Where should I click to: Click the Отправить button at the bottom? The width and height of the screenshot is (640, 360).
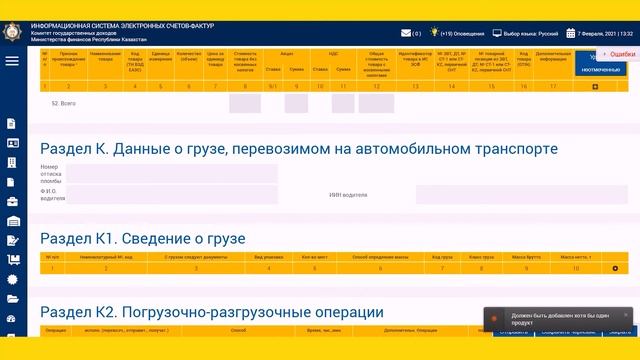click(513, 332)
